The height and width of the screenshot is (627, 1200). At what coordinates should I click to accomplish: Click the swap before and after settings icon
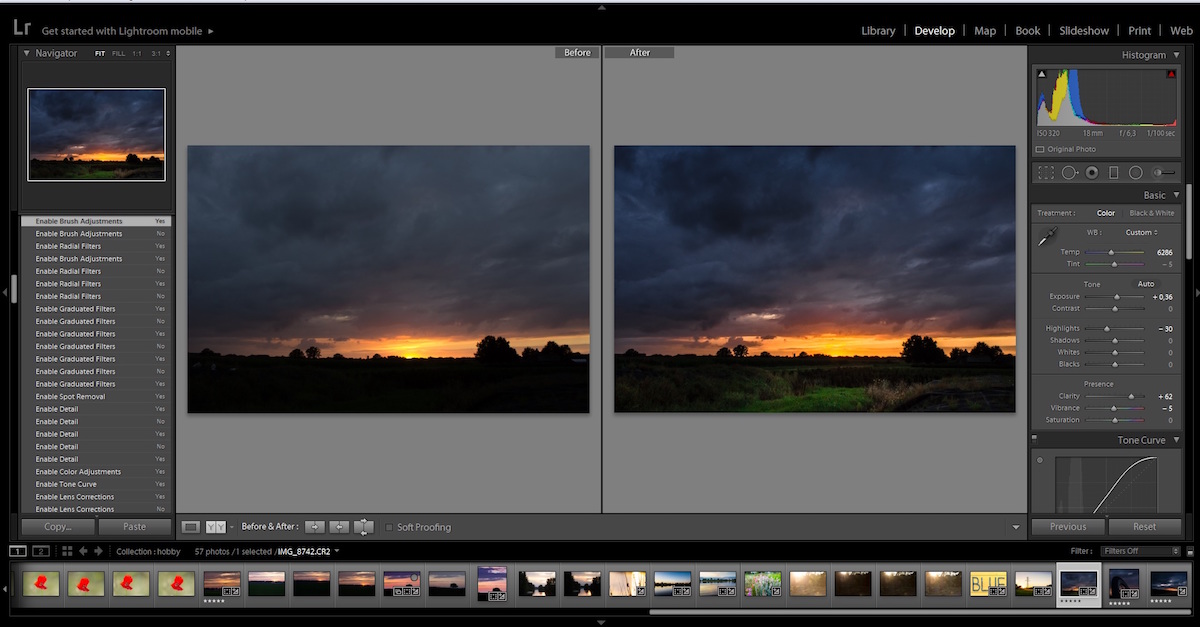[364, 527]
